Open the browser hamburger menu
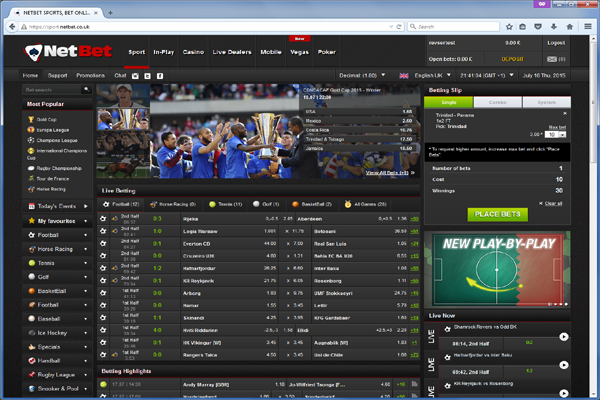The height and width of the screenshot is (400, 600). point(588,26)
